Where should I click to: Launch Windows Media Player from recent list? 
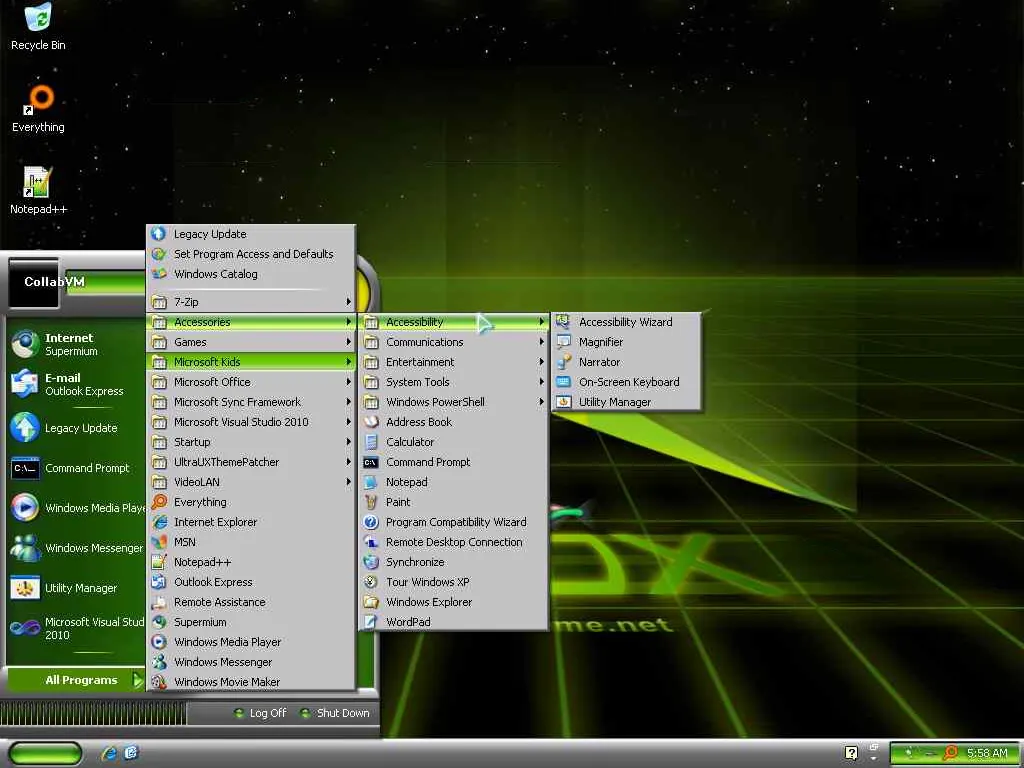(x=76, y=508)
